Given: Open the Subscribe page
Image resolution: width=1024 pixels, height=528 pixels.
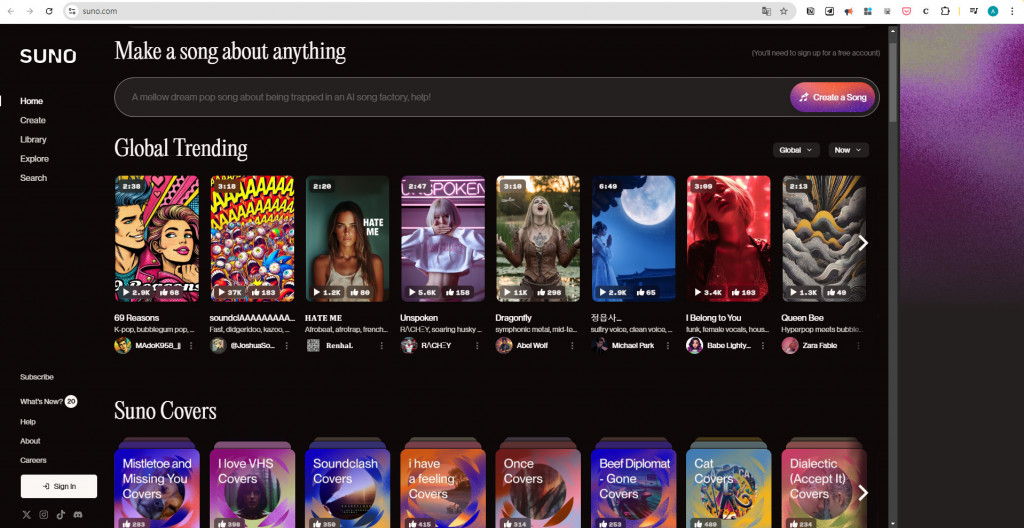Looking at the screenshot, I should click(37, 377).
